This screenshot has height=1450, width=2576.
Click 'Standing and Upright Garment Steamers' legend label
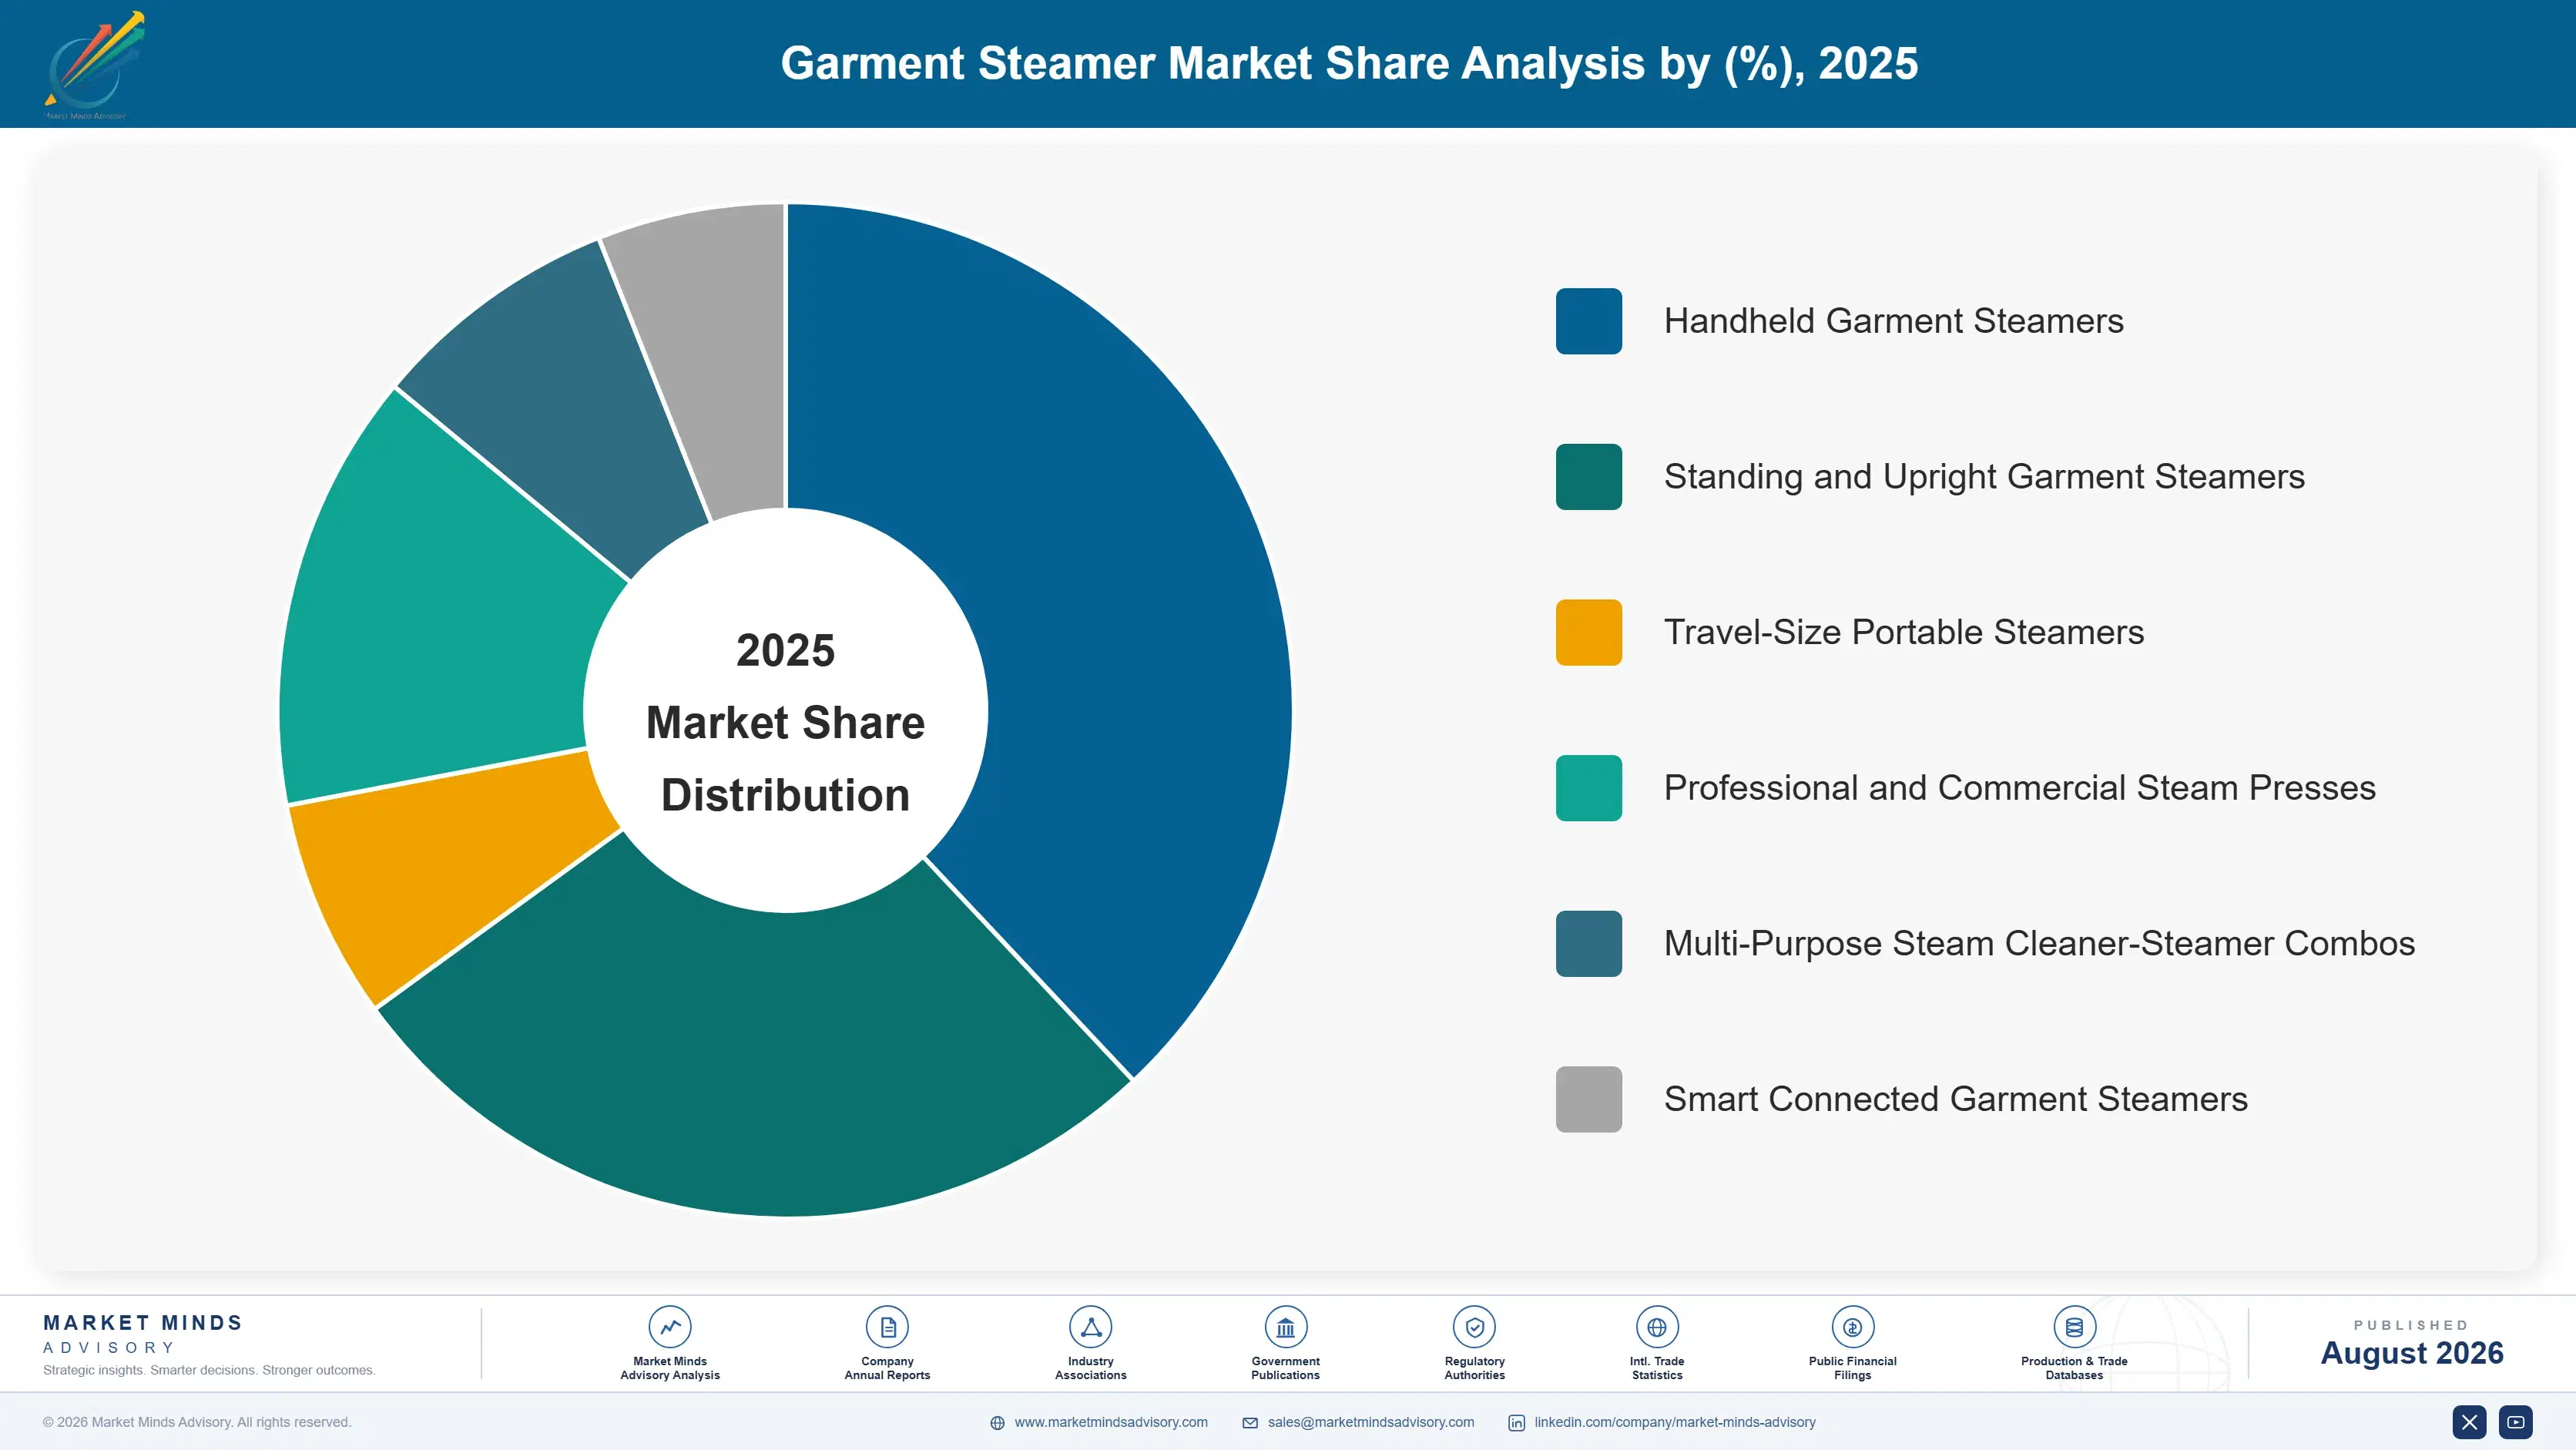click(x=1984, y=477)
